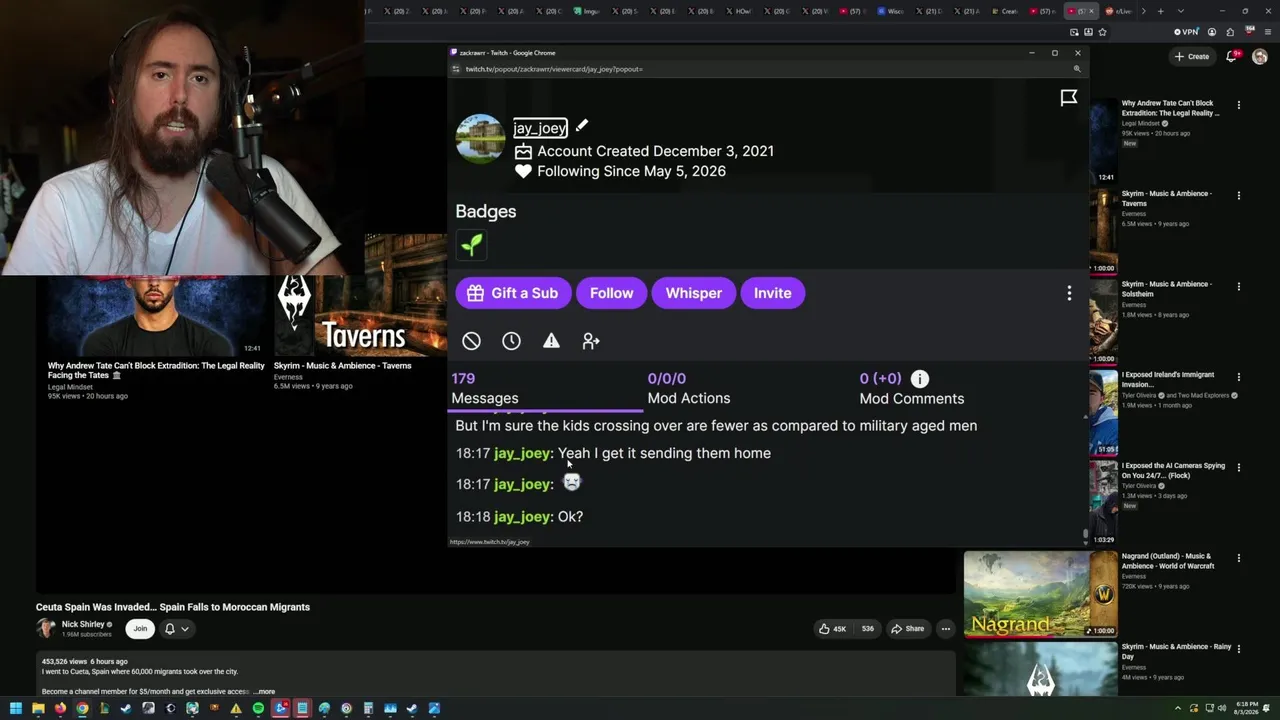This screenshot has height=720, width=1280.
Task: Click the Twitch popout address bar URL
Action: tap(554, 69)
